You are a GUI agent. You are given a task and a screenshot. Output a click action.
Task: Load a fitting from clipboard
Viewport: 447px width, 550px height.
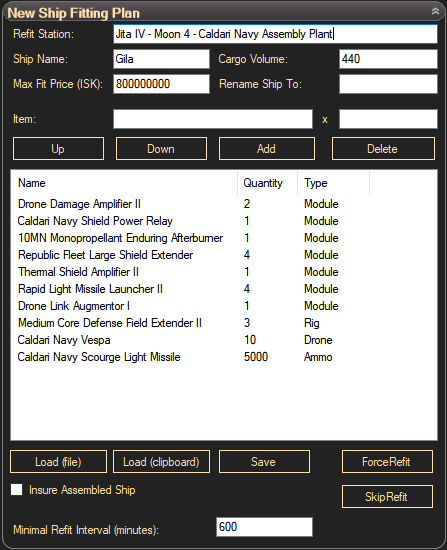point(161,462)
